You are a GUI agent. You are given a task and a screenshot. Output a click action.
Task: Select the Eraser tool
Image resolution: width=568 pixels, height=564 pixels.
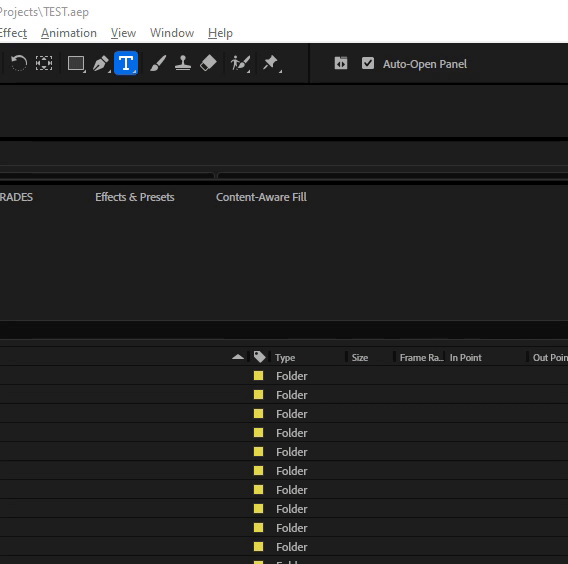208,63
